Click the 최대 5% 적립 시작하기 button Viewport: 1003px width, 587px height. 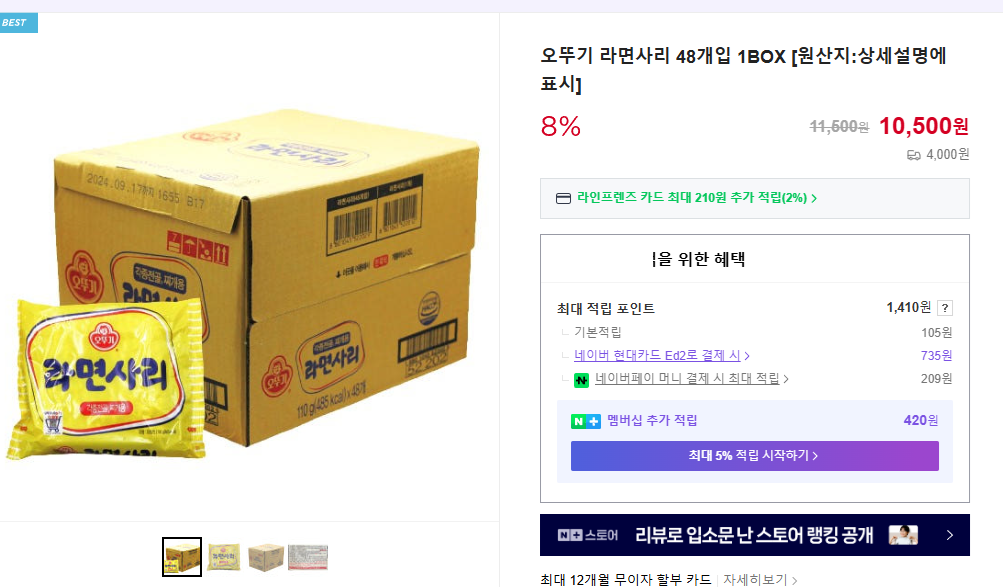[754, 456]
